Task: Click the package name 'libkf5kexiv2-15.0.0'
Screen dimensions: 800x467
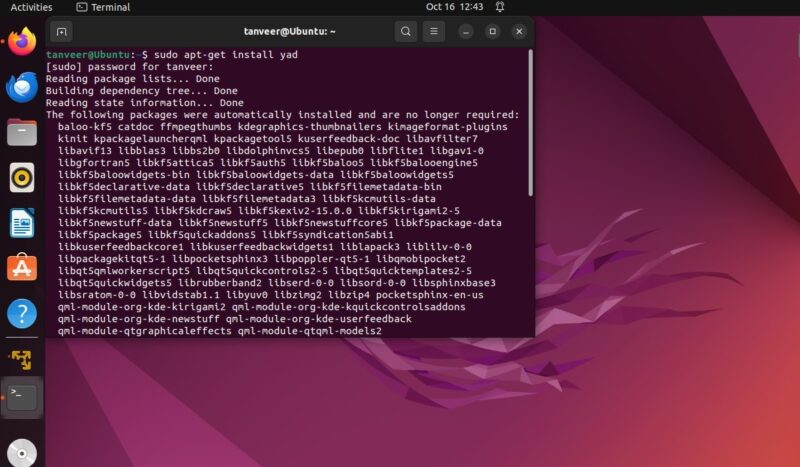Action: [294, 211]
